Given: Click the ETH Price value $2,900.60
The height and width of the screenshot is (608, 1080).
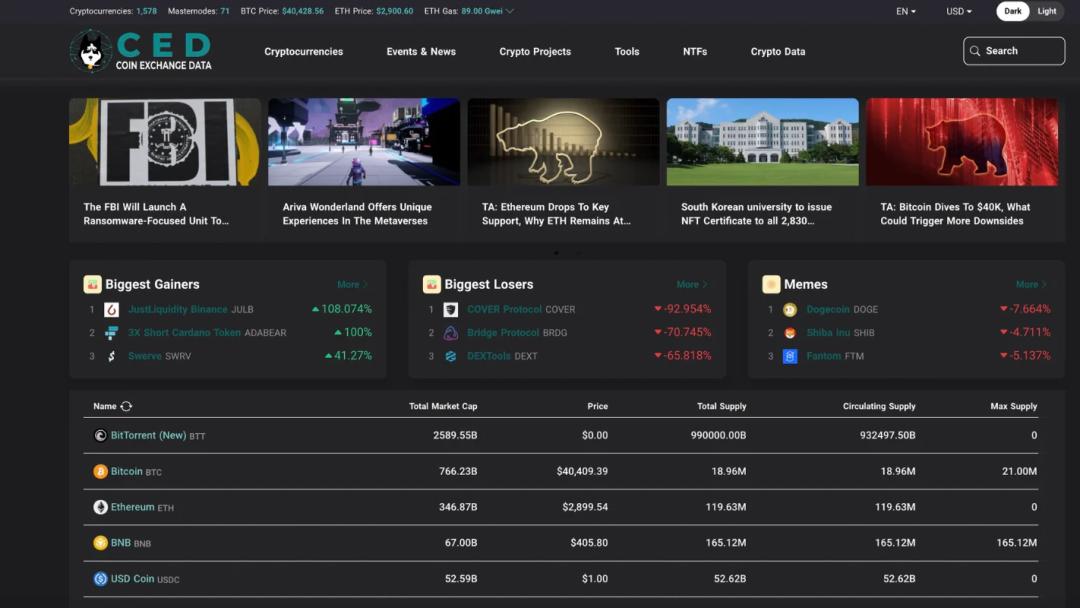Looking at the screenshot, I should pos(395,11).
